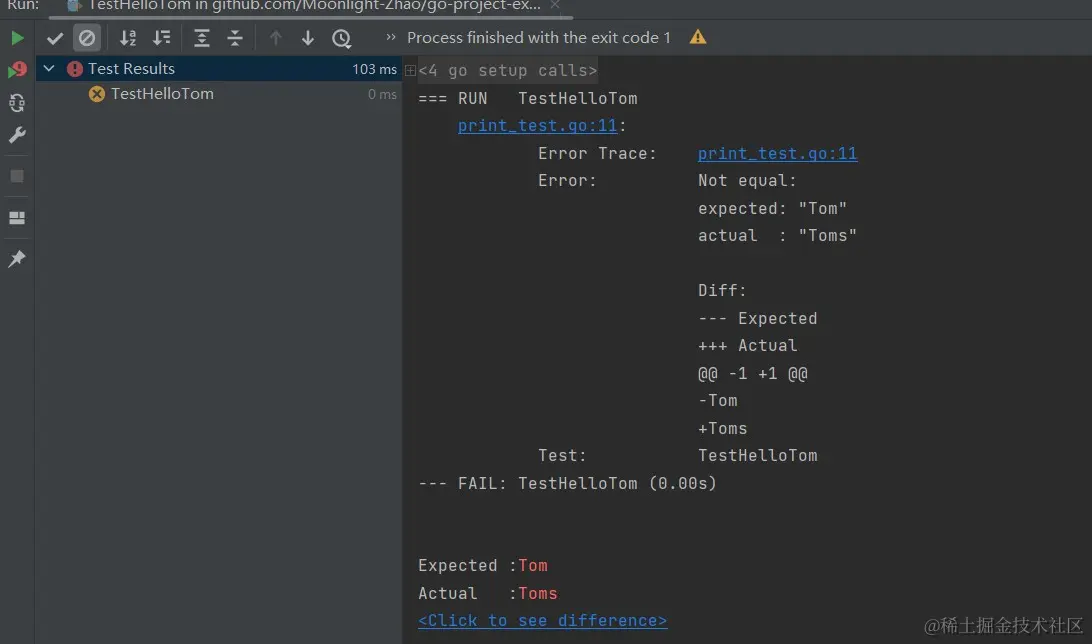
Task: Collapse the Test Results tree node
Action: click(49, 68)
